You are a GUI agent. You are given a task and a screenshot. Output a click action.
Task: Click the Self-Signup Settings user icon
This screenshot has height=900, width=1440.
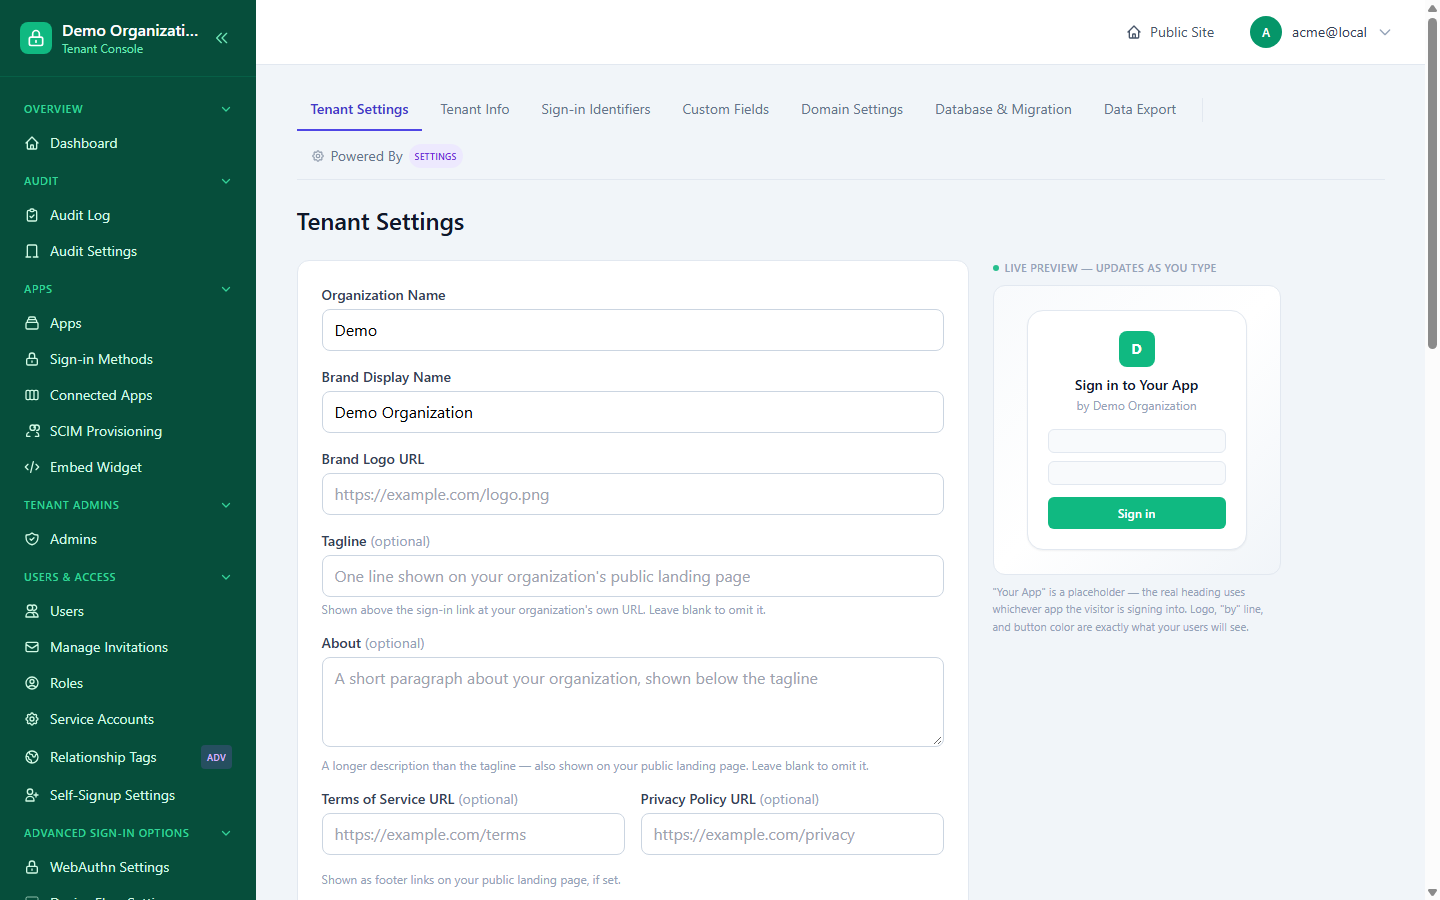click(x=32, y=795)
